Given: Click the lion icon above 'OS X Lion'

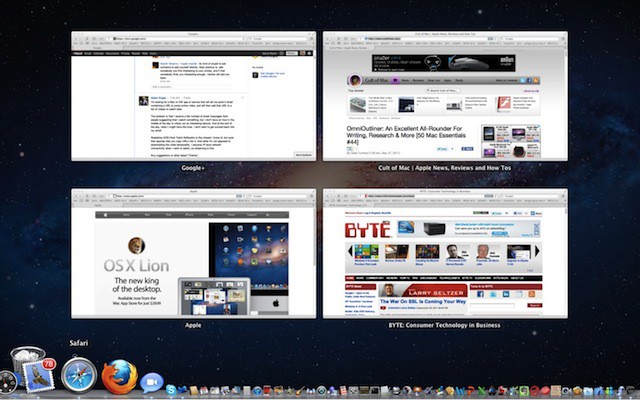Looking at the screenshot, I should click(x=136, y=245).
